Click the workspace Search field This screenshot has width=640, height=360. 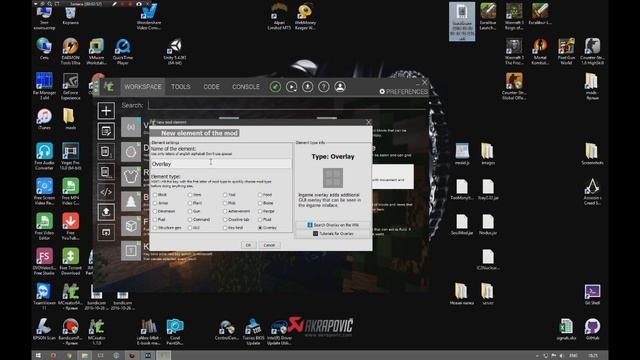coord(287,105)
